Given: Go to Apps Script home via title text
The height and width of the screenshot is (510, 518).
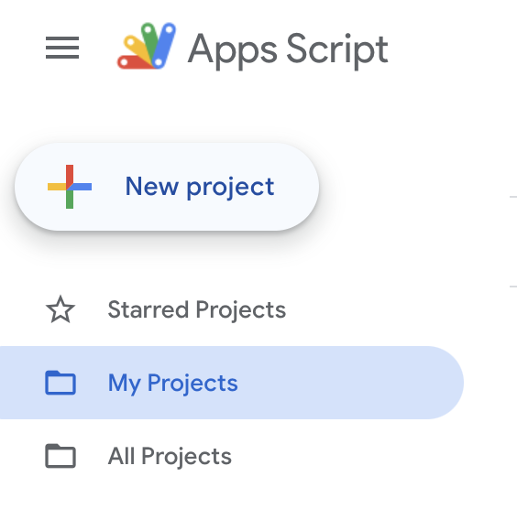Looking at the screenshot, I should pos(288,50).
